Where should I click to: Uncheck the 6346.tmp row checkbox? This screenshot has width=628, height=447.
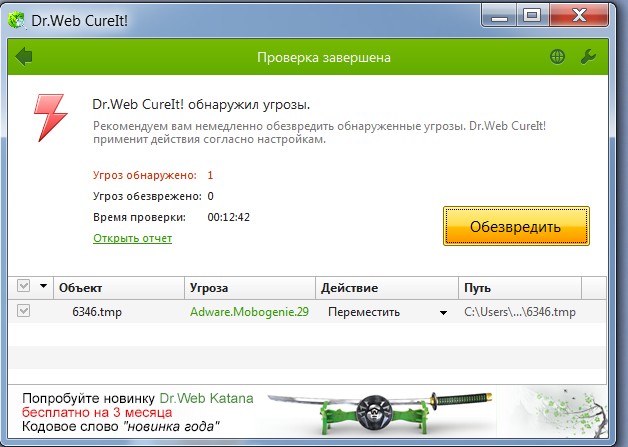23,311
